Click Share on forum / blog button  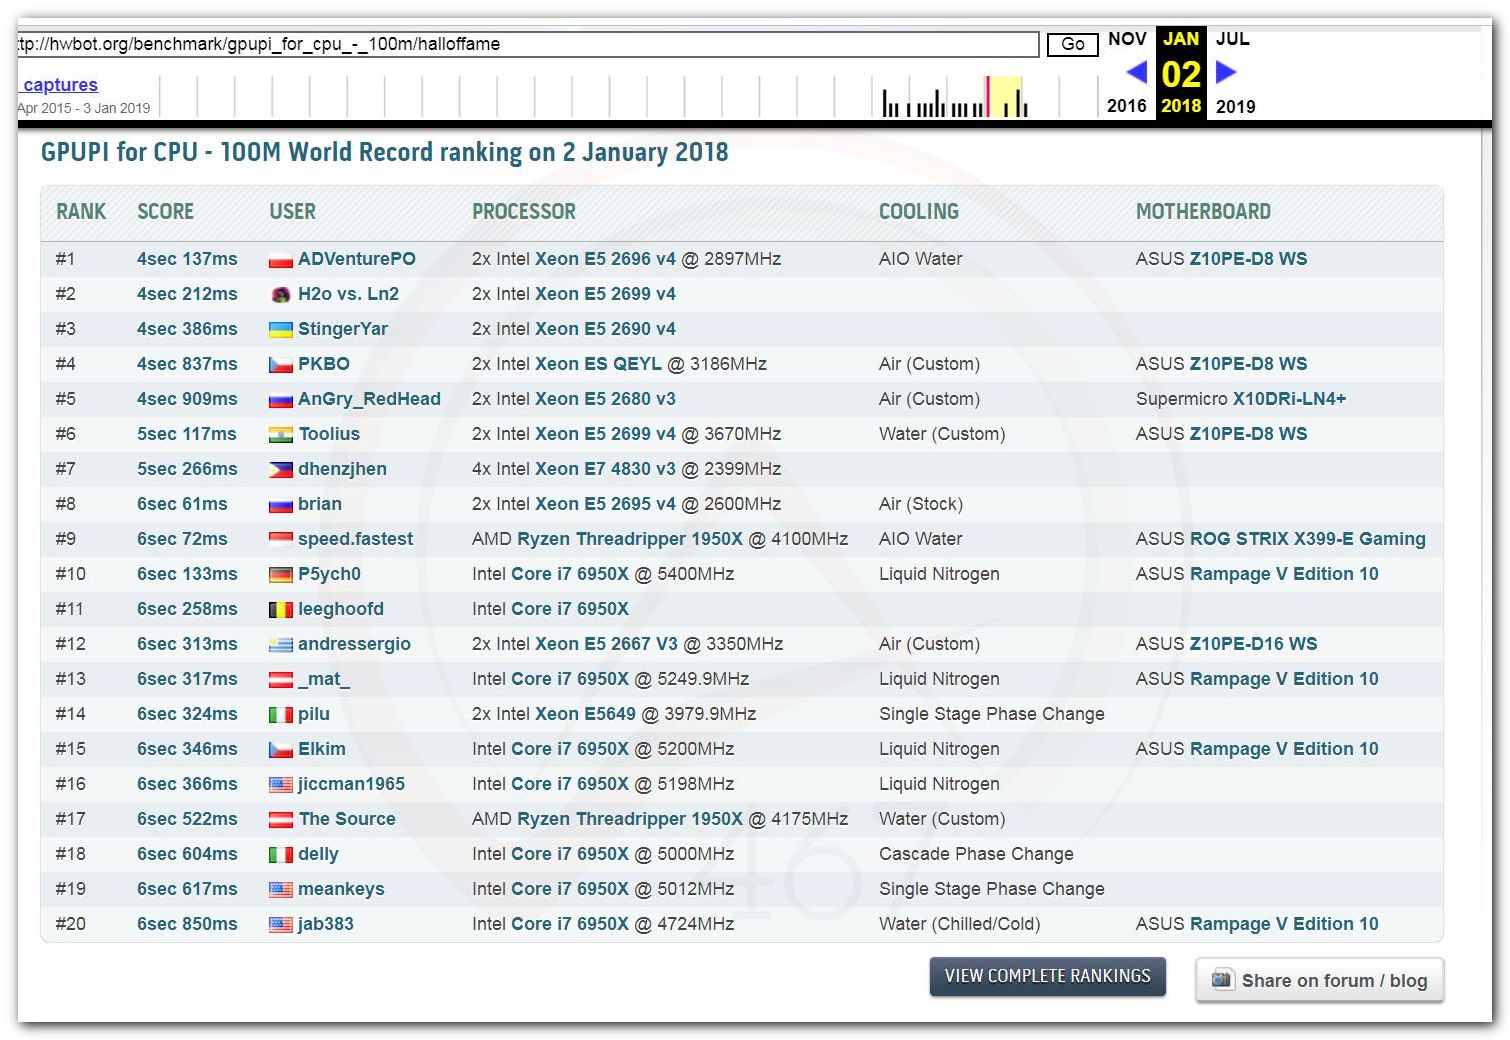tap(1320, 980)
